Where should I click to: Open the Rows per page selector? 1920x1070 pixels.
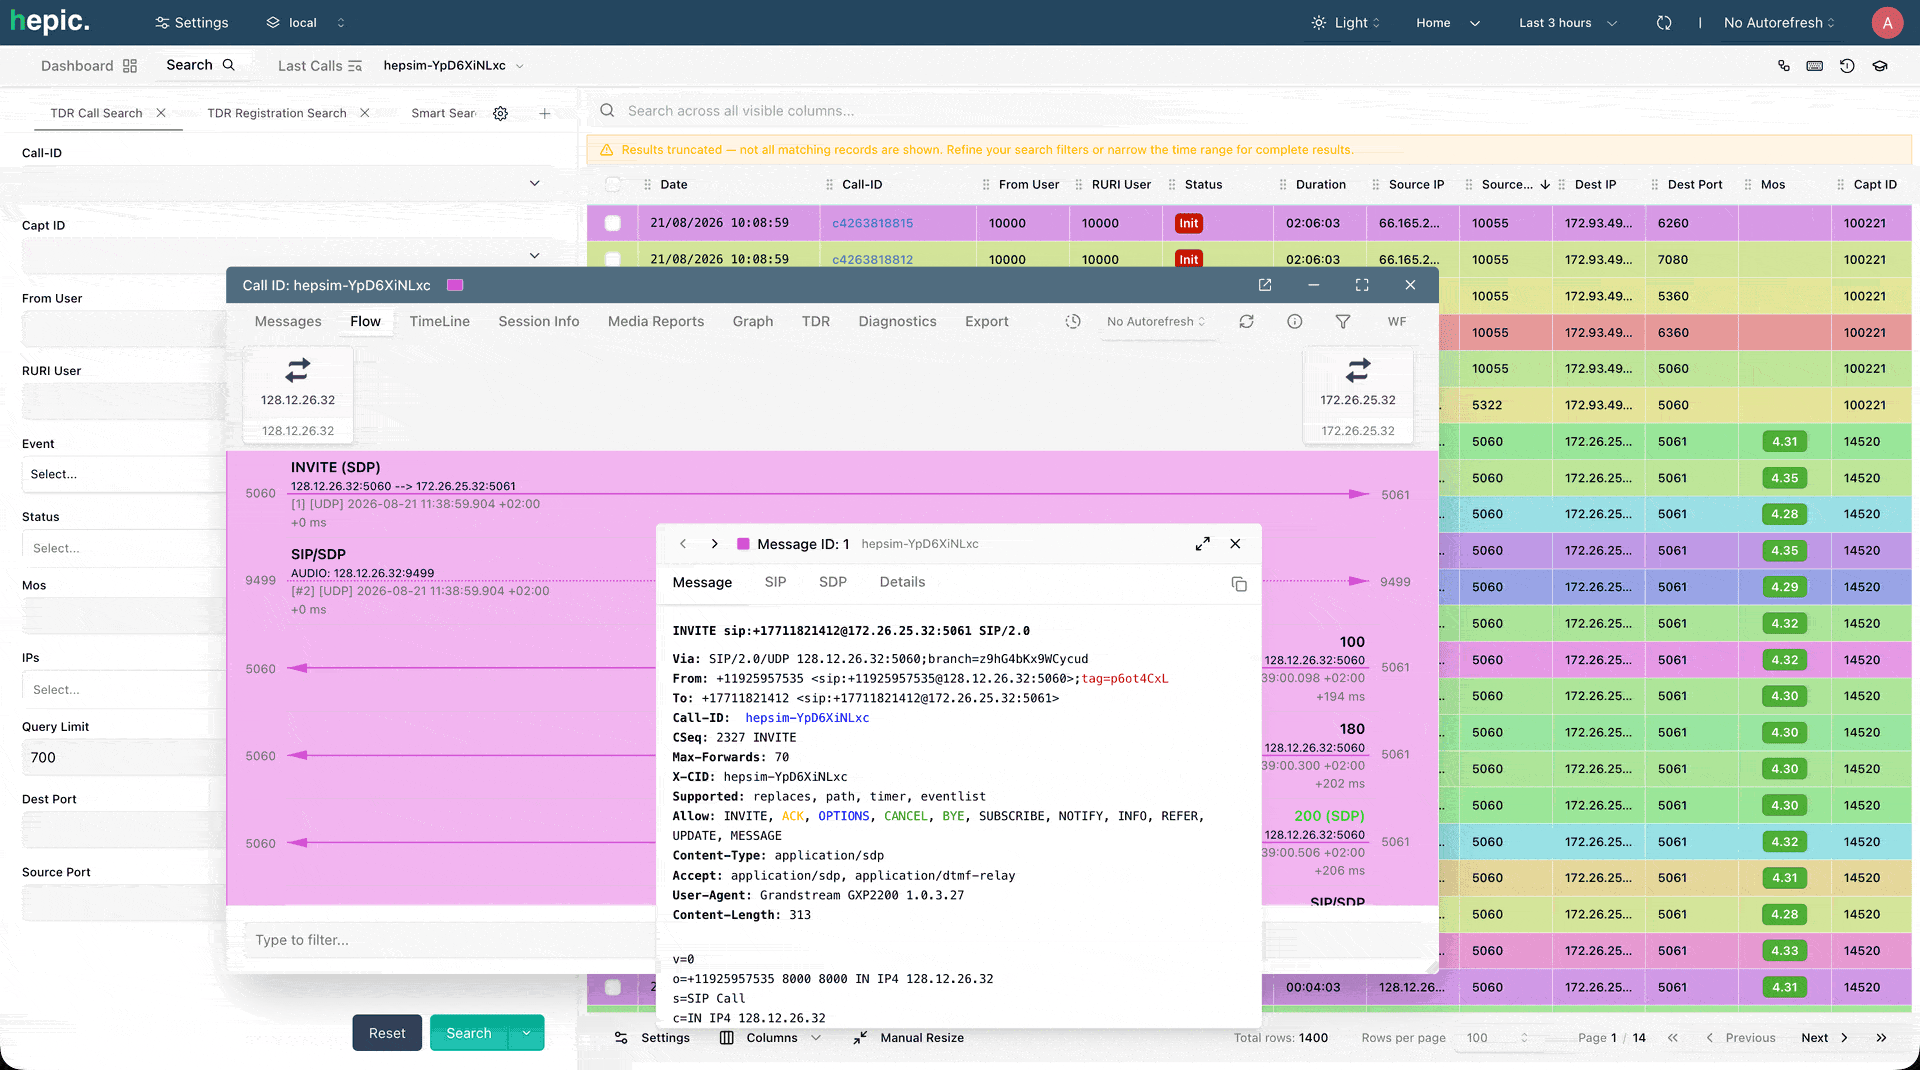pos(1497,1038)
